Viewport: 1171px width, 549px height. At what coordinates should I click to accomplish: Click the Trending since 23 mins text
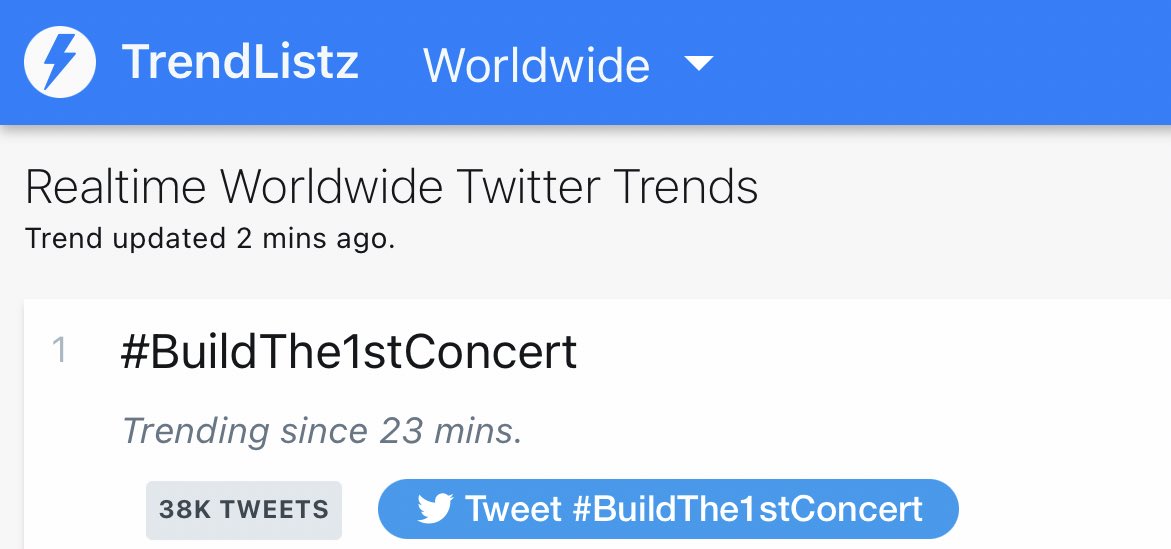(x=322, y=431)
